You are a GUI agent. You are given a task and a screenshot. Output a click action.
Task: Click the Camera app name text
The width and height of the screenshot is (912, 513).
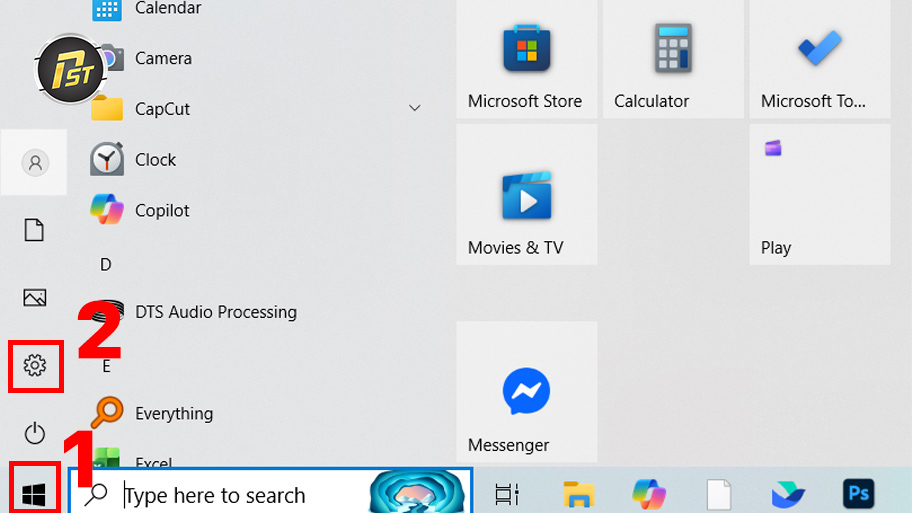coord(163,58)
